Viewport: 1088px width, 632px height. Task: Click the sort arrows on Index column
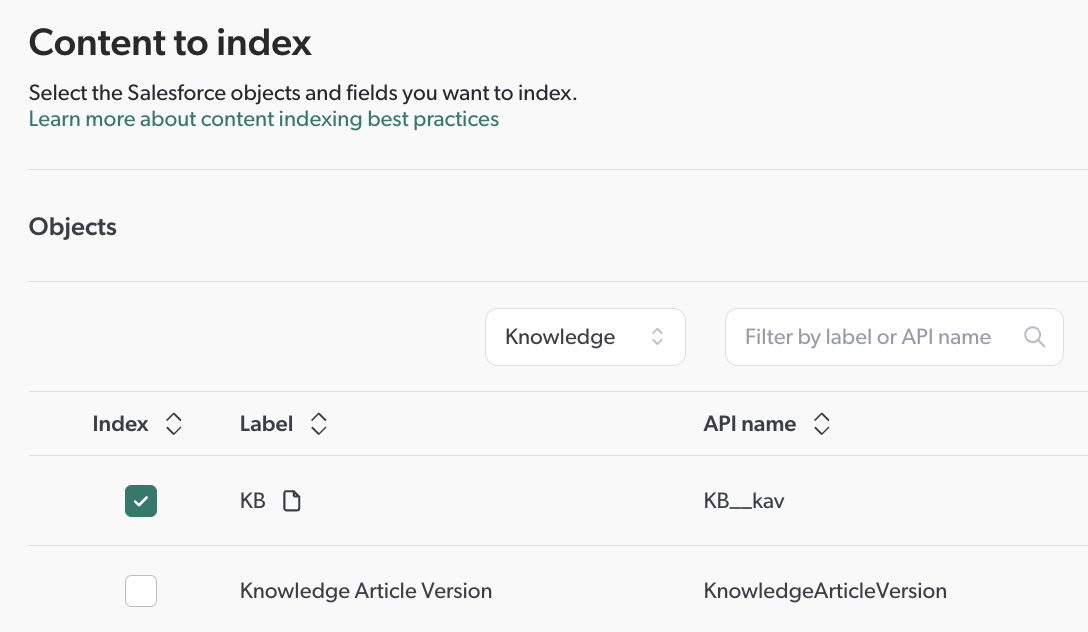coord(173,423)
